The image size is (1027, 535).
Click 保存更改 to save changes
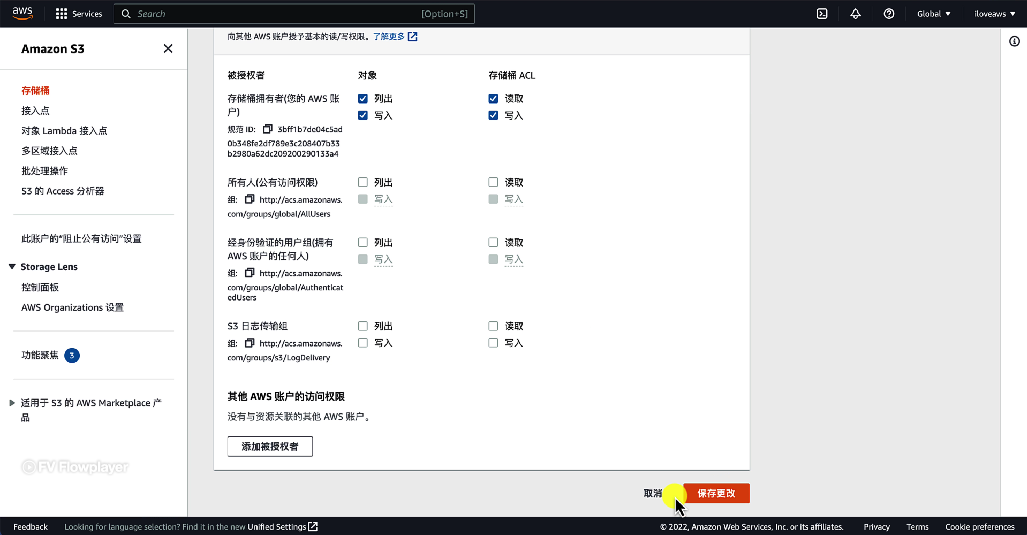coord(717,493)
